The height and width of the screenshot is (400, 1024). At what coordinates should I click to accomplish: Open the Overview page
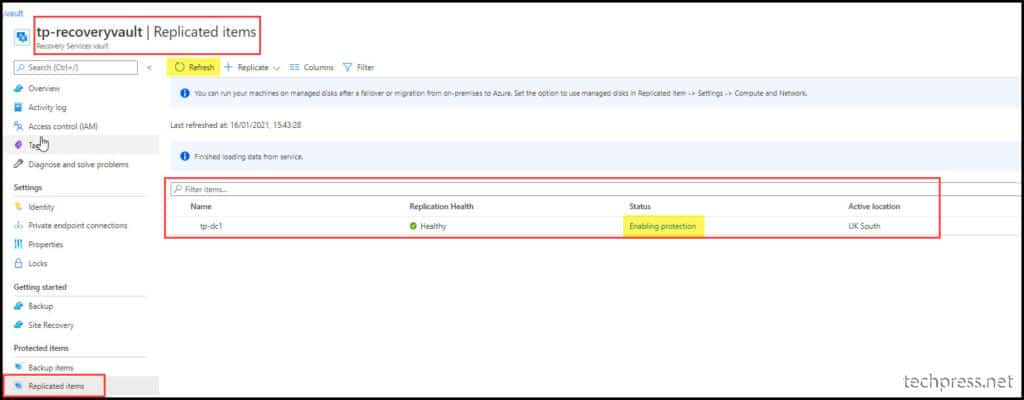tap(44, 88)
